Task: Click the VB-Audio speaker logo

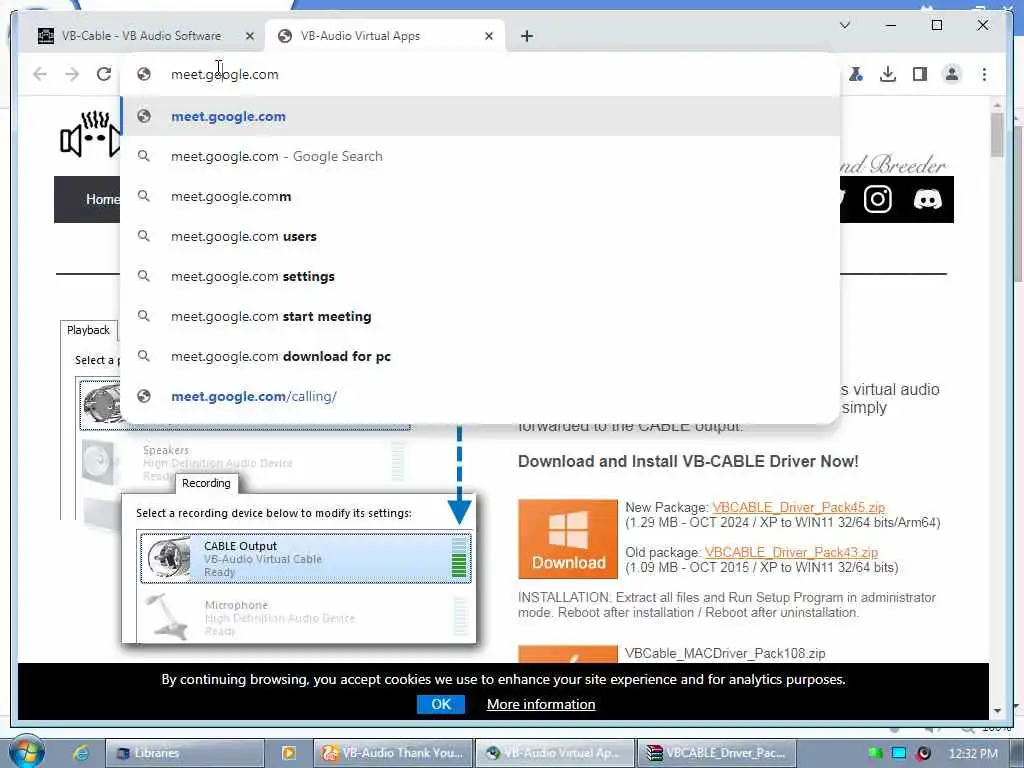Action: pyautogui.click(x=90, y=135)
